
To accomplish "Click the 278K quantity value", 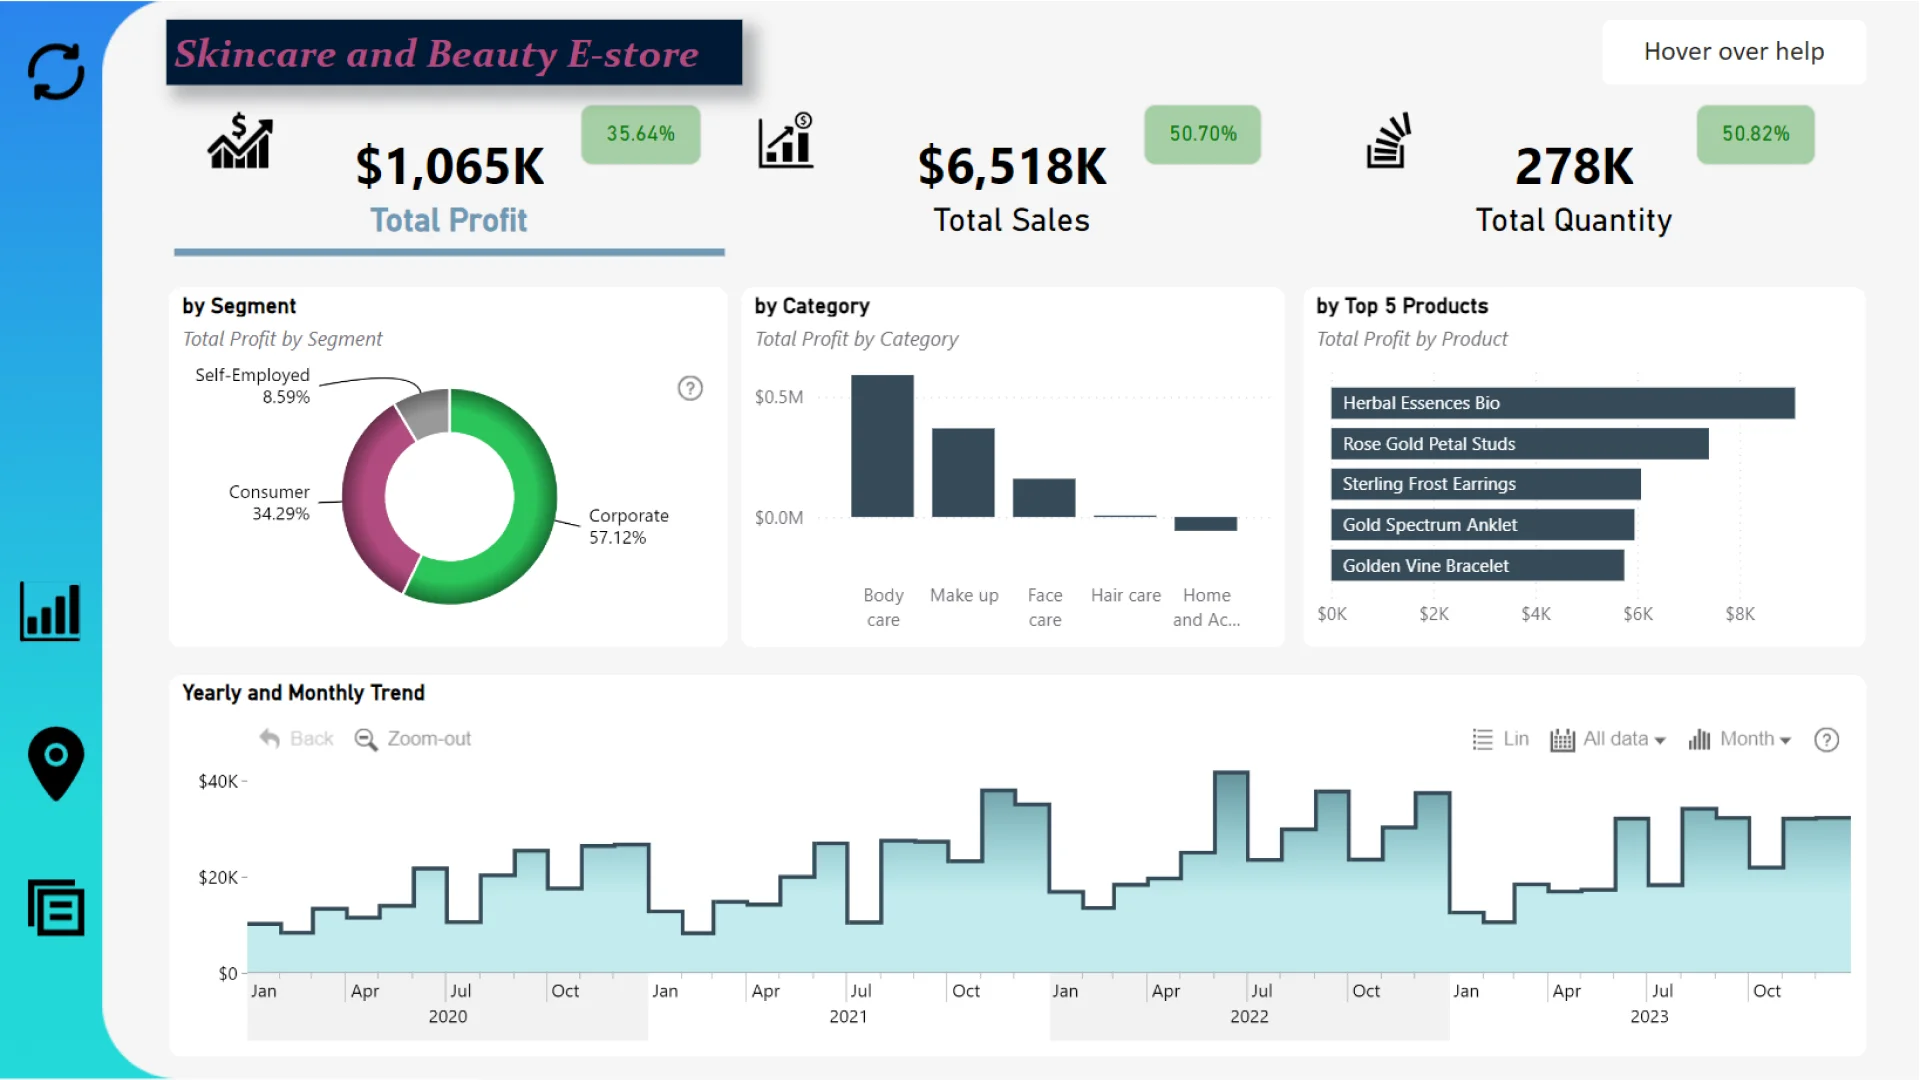I will (1574, 166).
